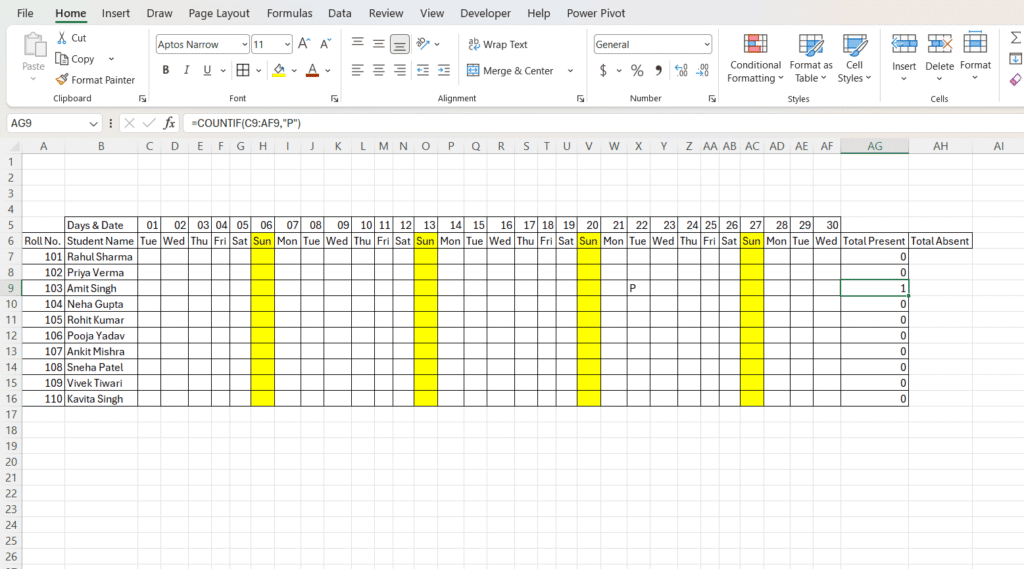Open the Cell Styles gallery
Image resolution: width=1024 pixels, height=569 pixels.
[854, 59]
